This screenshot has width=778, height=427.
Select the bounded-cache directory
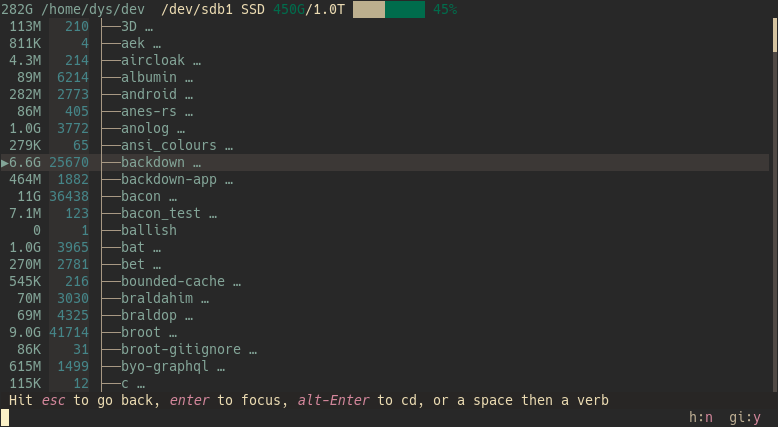(x=173, y=281)
